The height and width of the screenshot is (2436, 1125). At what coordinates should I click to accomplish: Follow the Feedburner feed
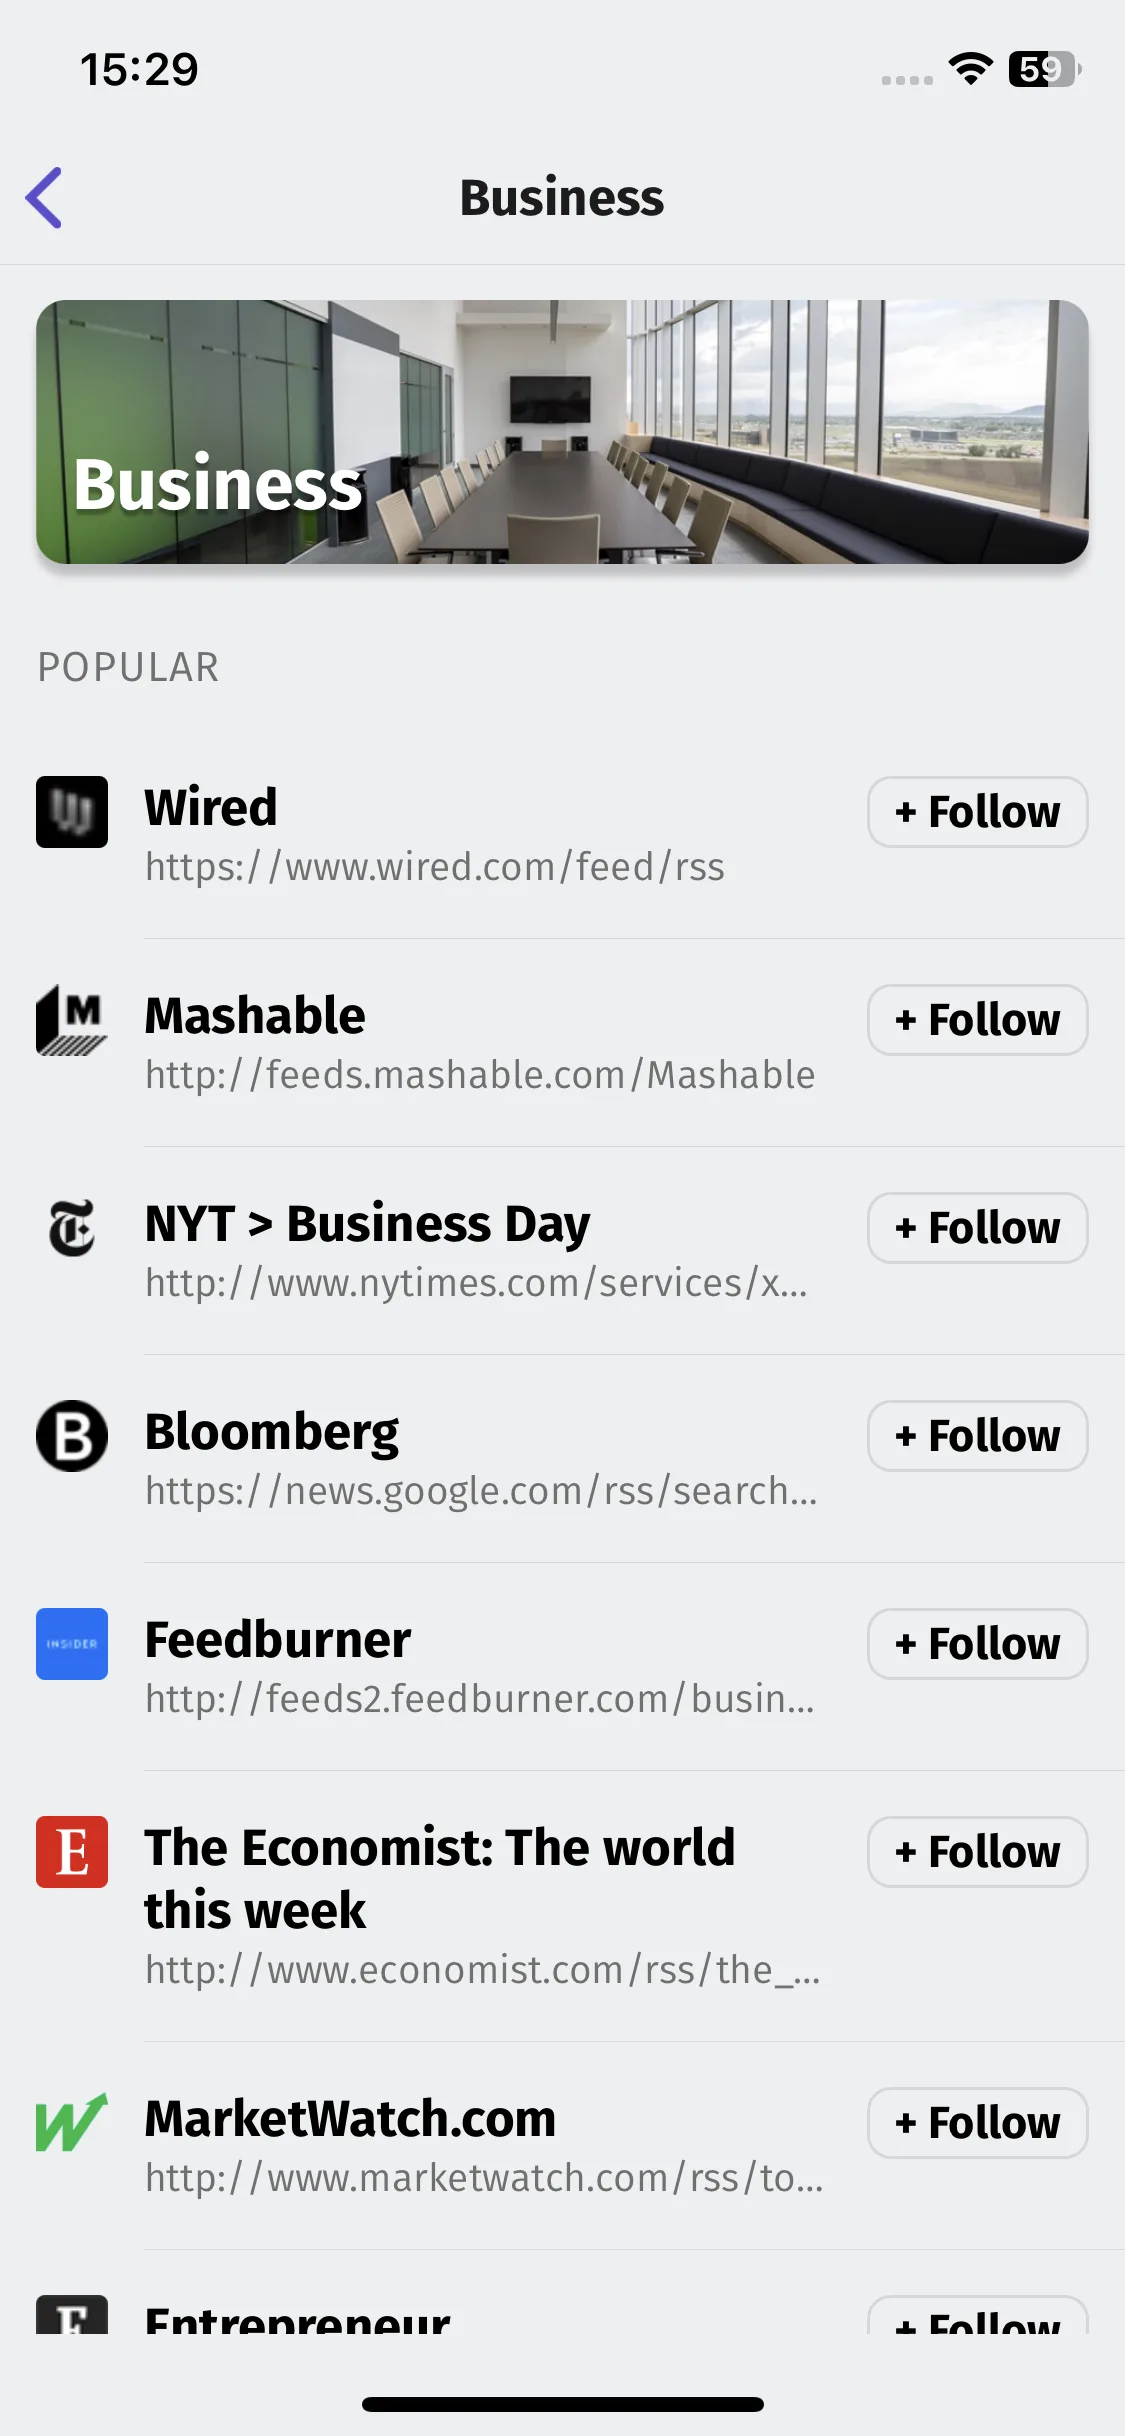click(x=978, y=1644)
